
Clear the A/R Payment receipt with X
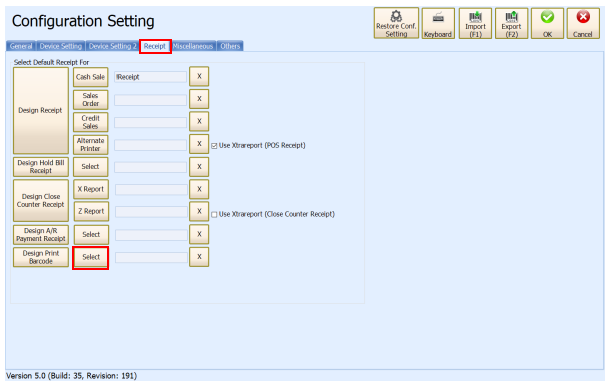199,234
